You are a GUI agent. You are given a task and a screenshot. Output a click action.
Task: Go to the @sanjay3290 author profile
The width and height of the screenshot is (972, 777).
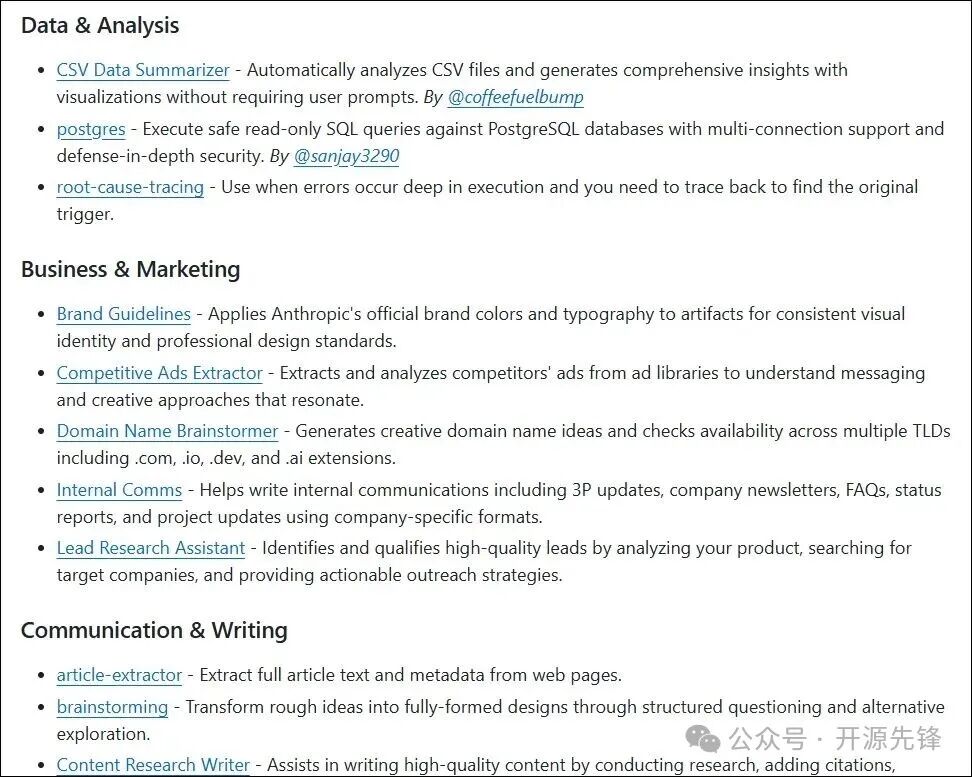pyautogui.click(x=346, y=156)
